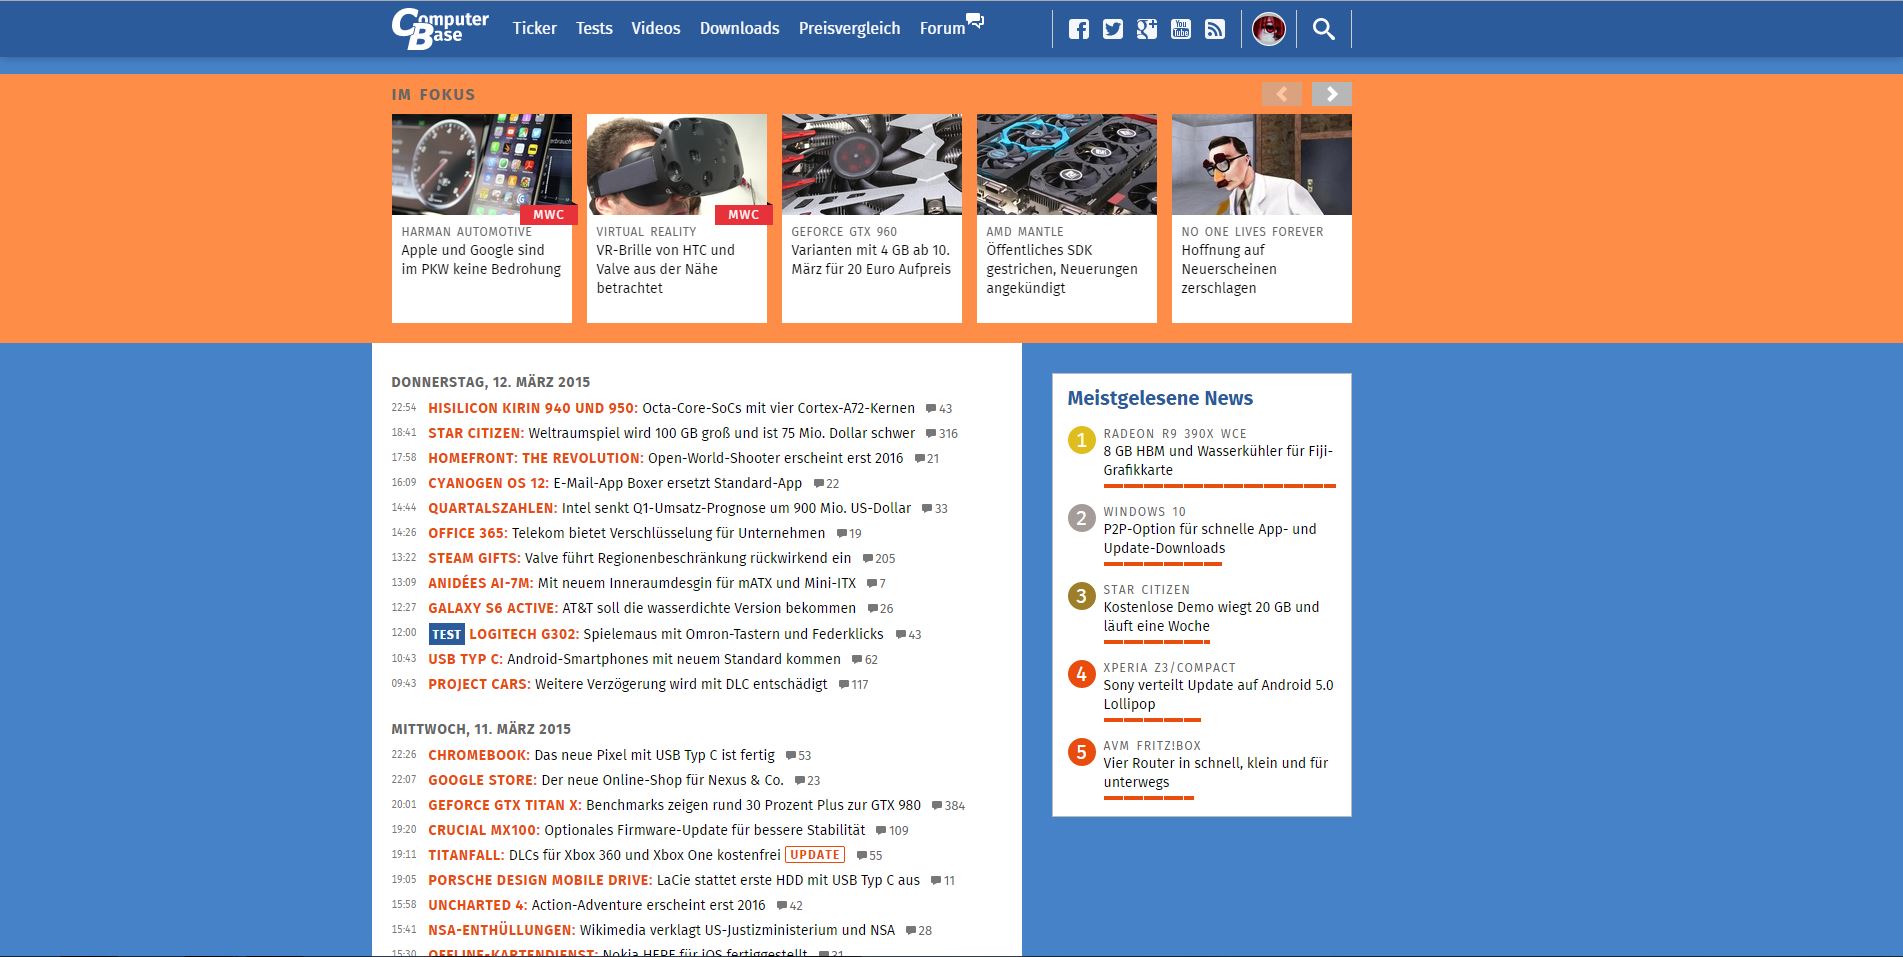Screen dimensions: 1903x957
Task: Click rank 4 circle for Xperia Z3
Action: pyautogui.click(x=1081, y=674)
